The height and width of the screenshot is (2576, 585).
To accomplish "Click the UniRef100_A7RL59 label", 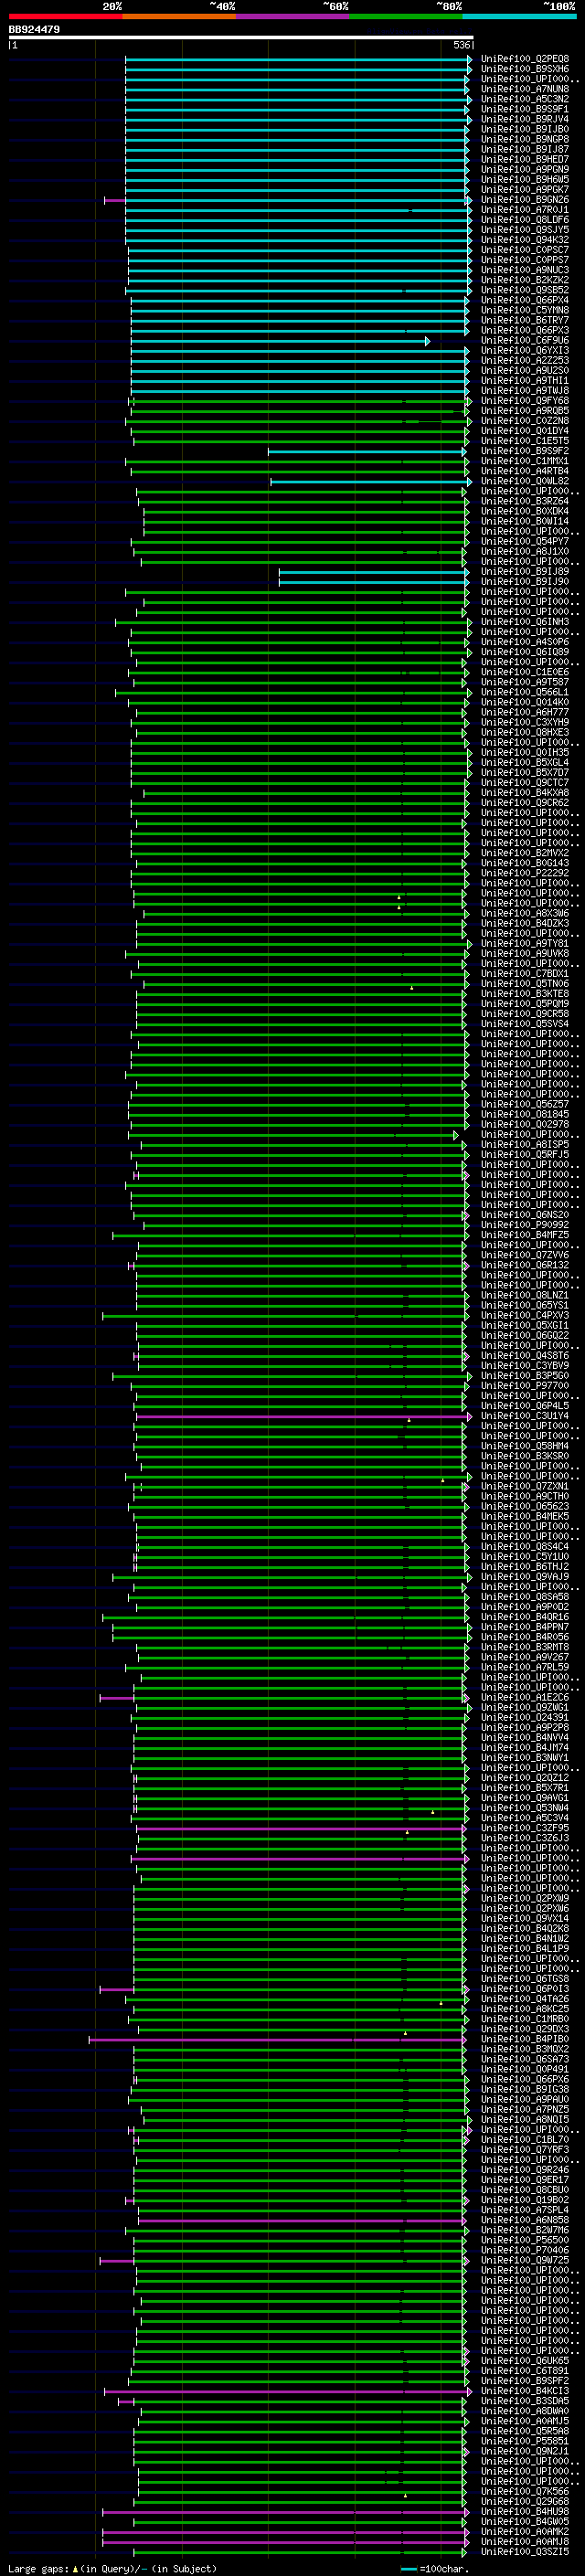I will [x=524, y=1667].
